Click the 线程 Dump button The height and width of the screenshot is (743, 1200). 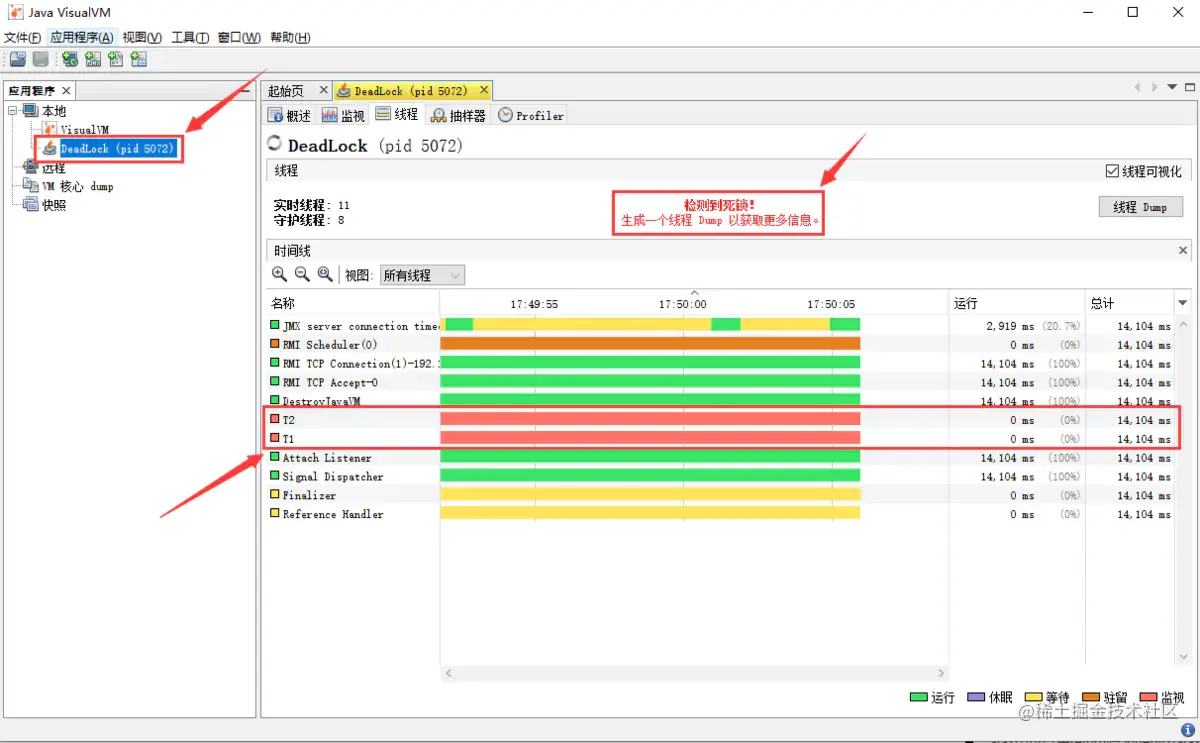(1140, 207)
